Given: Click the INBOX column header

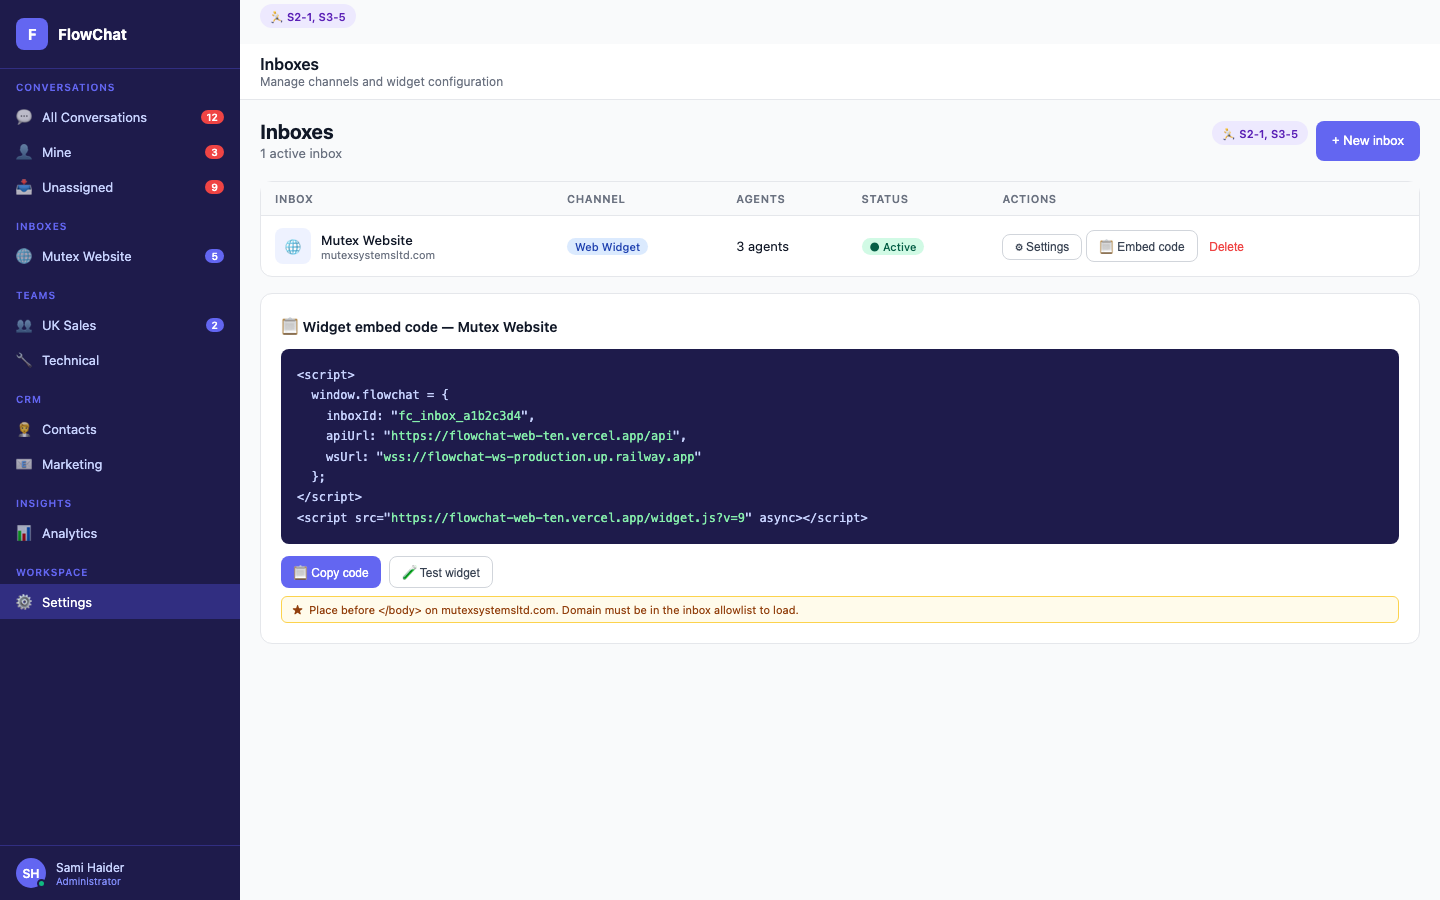Looking at the screenshot, I should (294, 199).
